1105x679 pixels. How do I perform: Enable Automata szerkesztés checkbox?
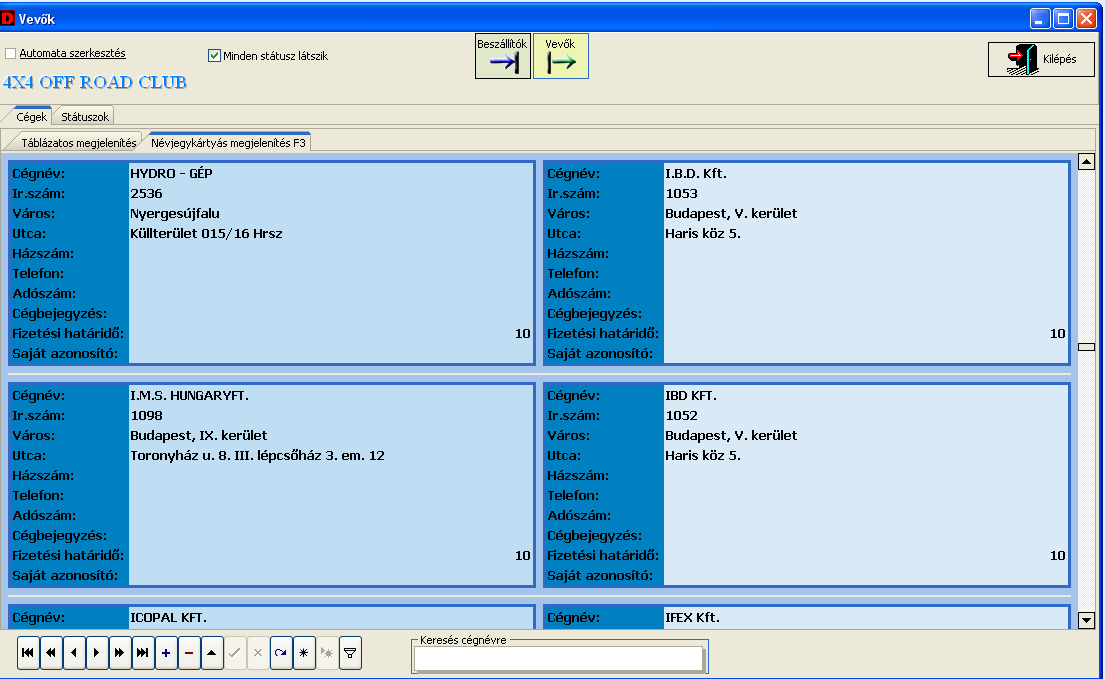pyautogui.click(x=11, y=54)
